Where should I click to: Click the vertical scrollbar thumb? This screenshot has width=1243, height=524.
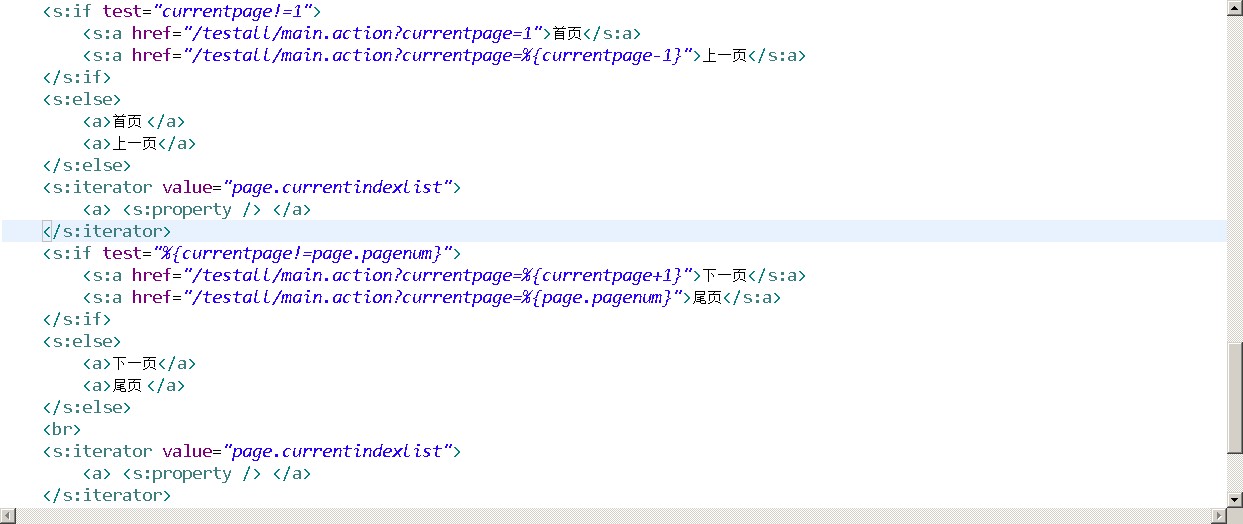click(1235, 397)
